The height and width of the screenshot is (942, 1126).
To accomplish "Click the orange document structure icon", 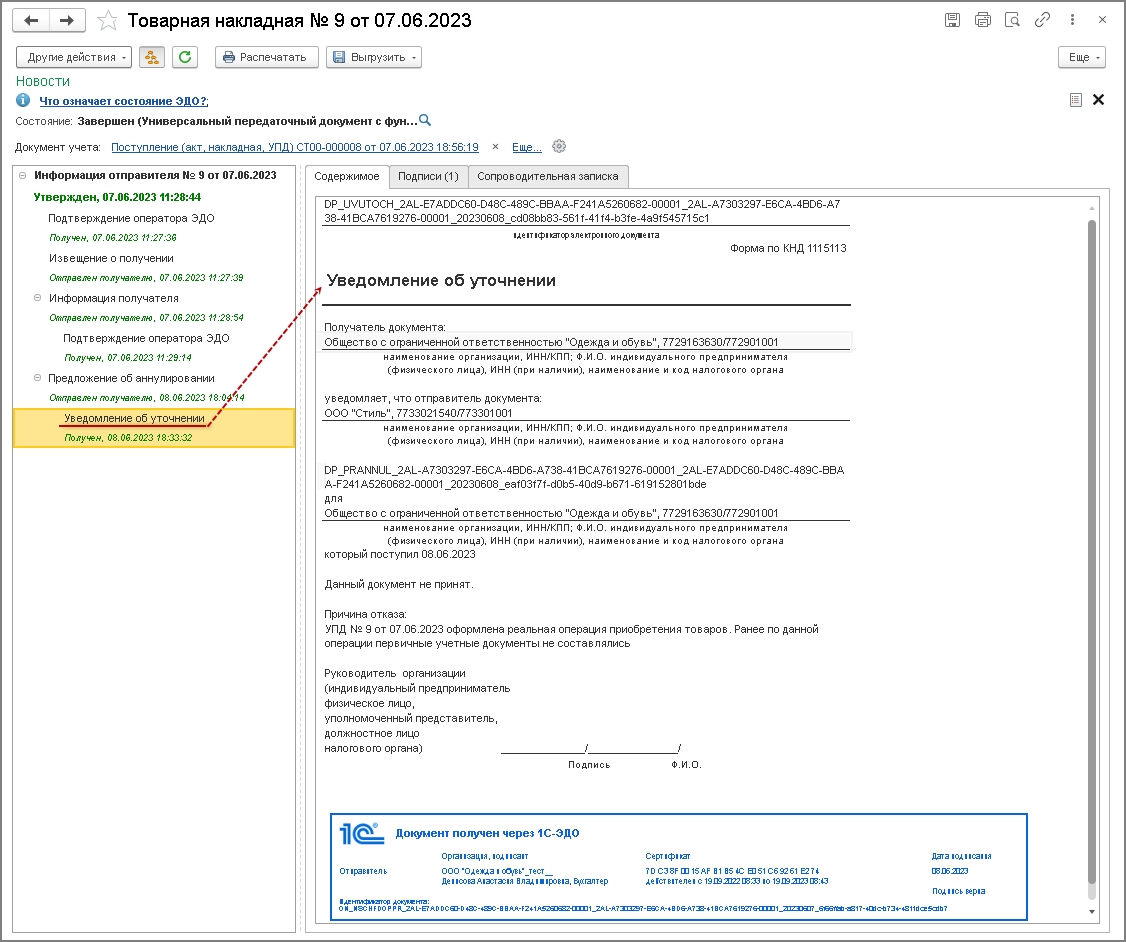I will [x=152, y=57].
